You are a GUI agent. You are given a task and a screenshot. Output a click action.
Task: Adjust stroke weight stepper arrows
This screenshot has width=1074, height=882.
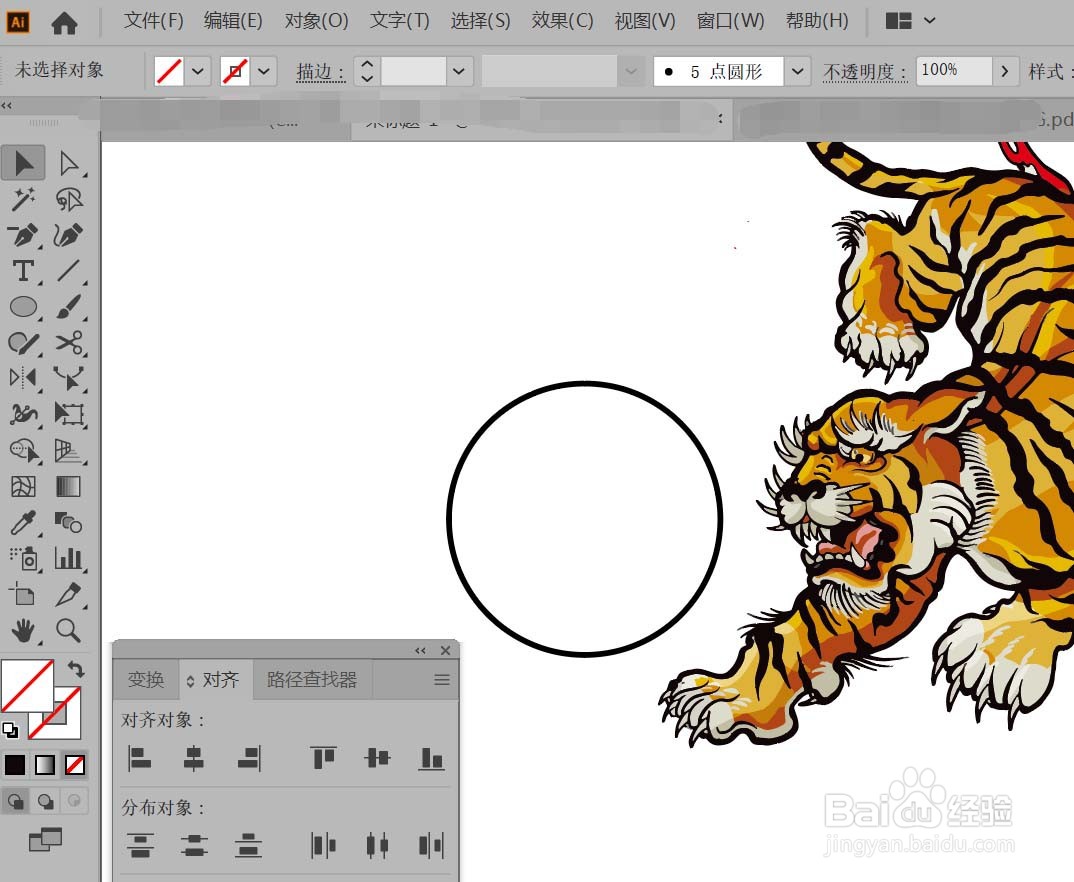coord(367,71)
